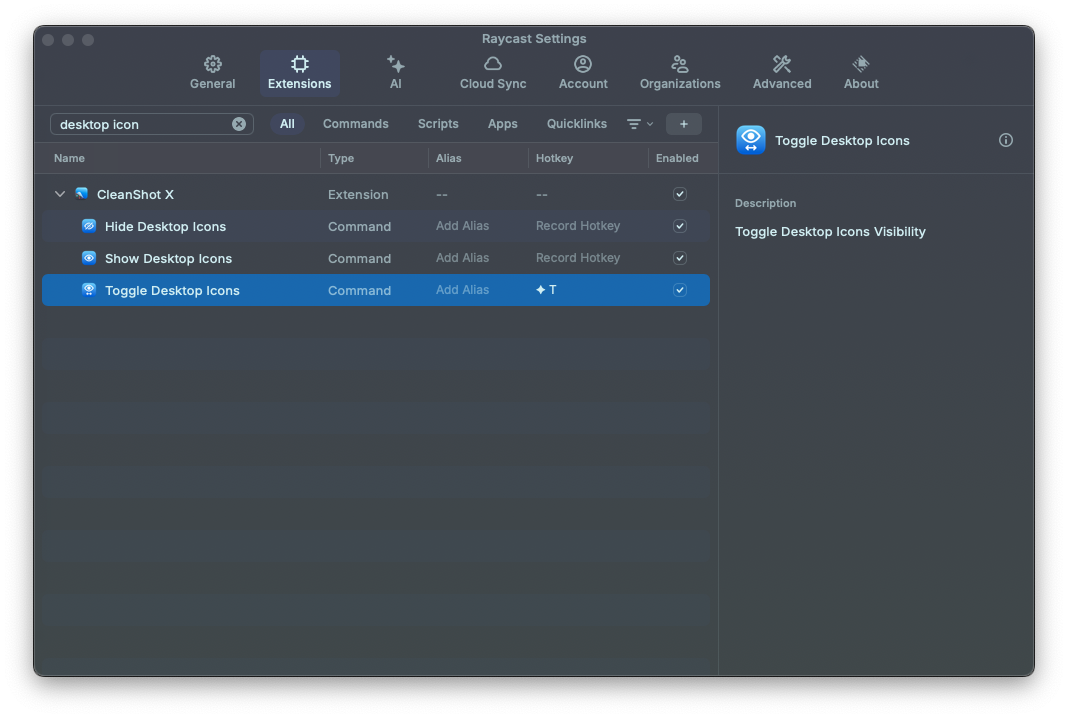The width and height of the screenshot is (1068, 718).
Task: Click the Alias column header
Action: point(448,158)
